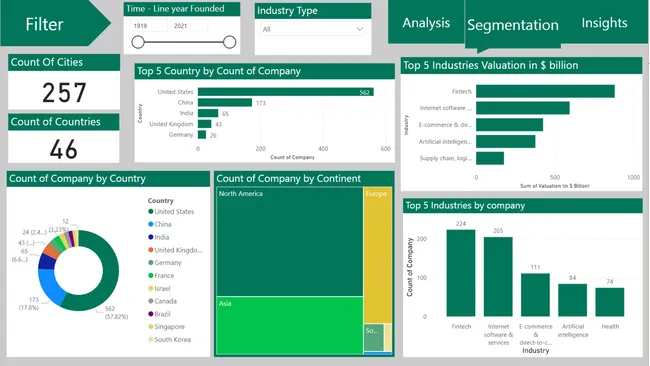Select the Supply chain valuation bar
Screen dimensions: 650x366
(x=490, y=158)
